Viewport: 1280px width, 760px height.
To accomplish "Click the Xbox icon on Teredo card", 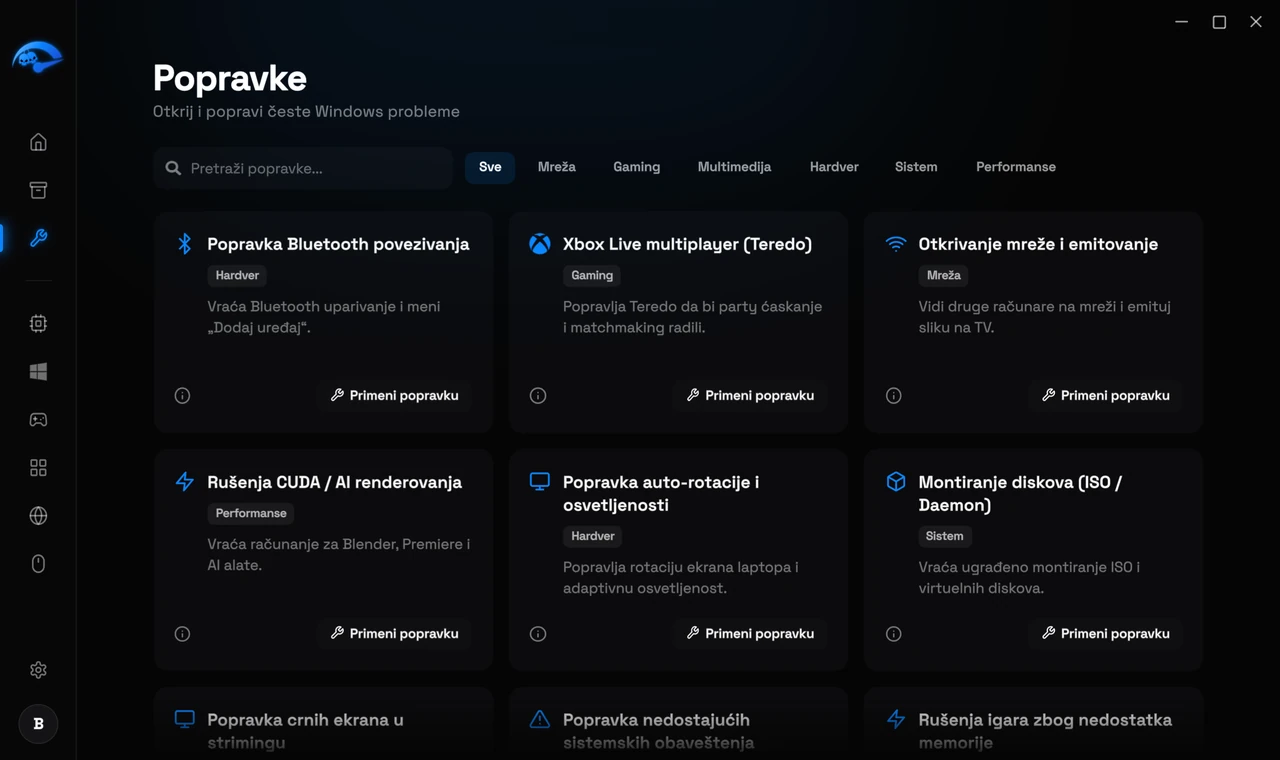I will [x=540, y=244].
